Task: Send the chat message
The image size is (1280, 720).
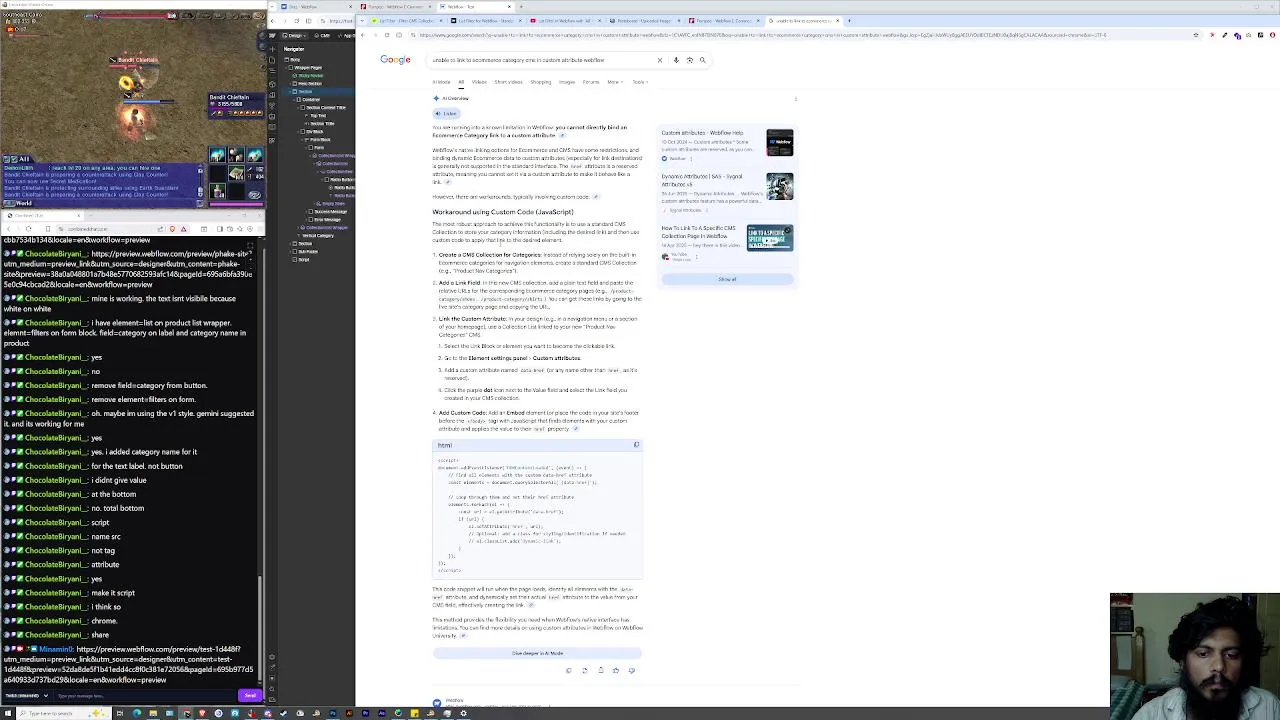Action: 250,696
